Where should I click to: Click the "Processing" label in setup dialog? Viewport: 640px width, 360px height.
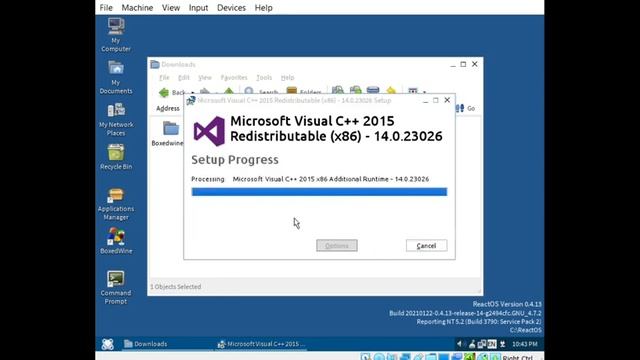pyautogui.click(x=208, y=179)
